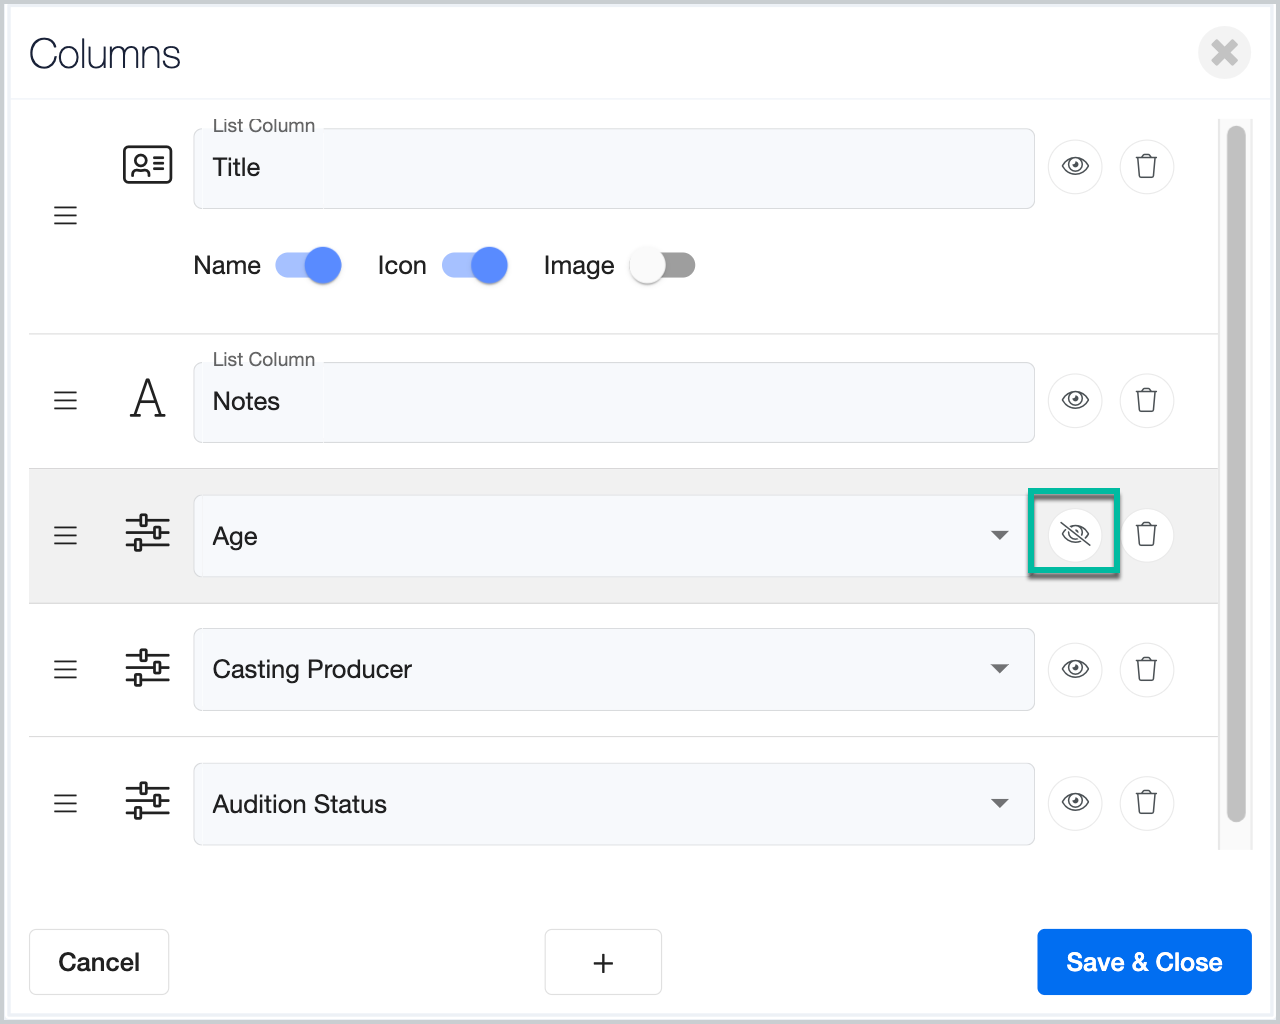The width and height of the screenshot is (1280, 1024).
Task: Delete the Notes column
Action: (1146, 400)
